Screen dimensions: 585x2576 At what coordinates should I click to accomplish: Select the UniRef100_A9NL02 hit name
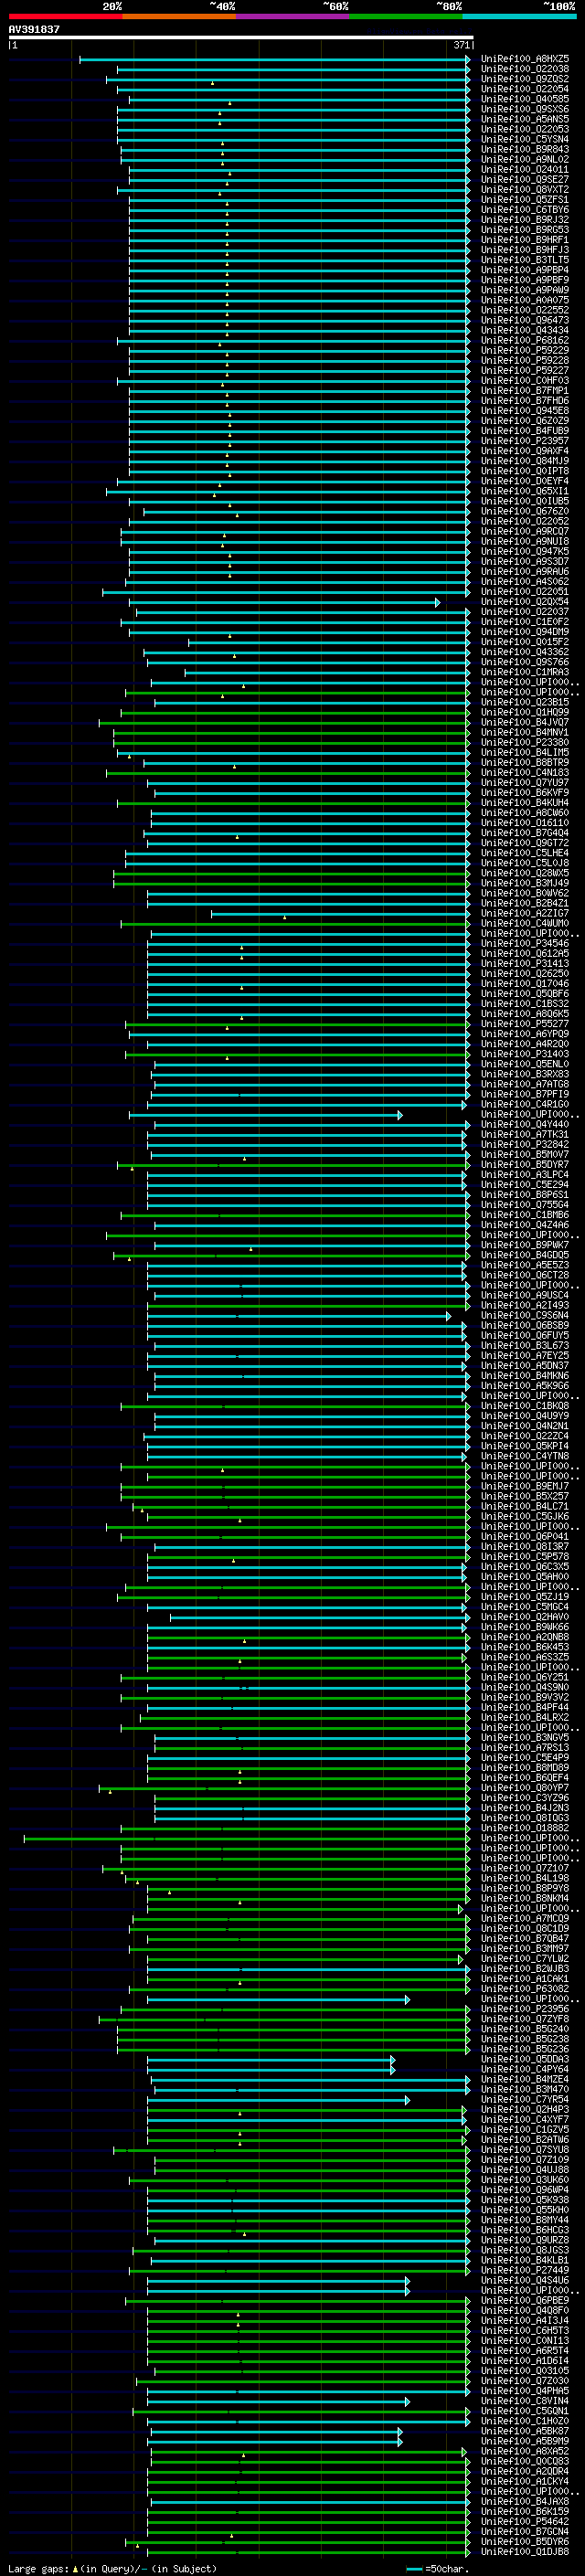coord(525,159)
